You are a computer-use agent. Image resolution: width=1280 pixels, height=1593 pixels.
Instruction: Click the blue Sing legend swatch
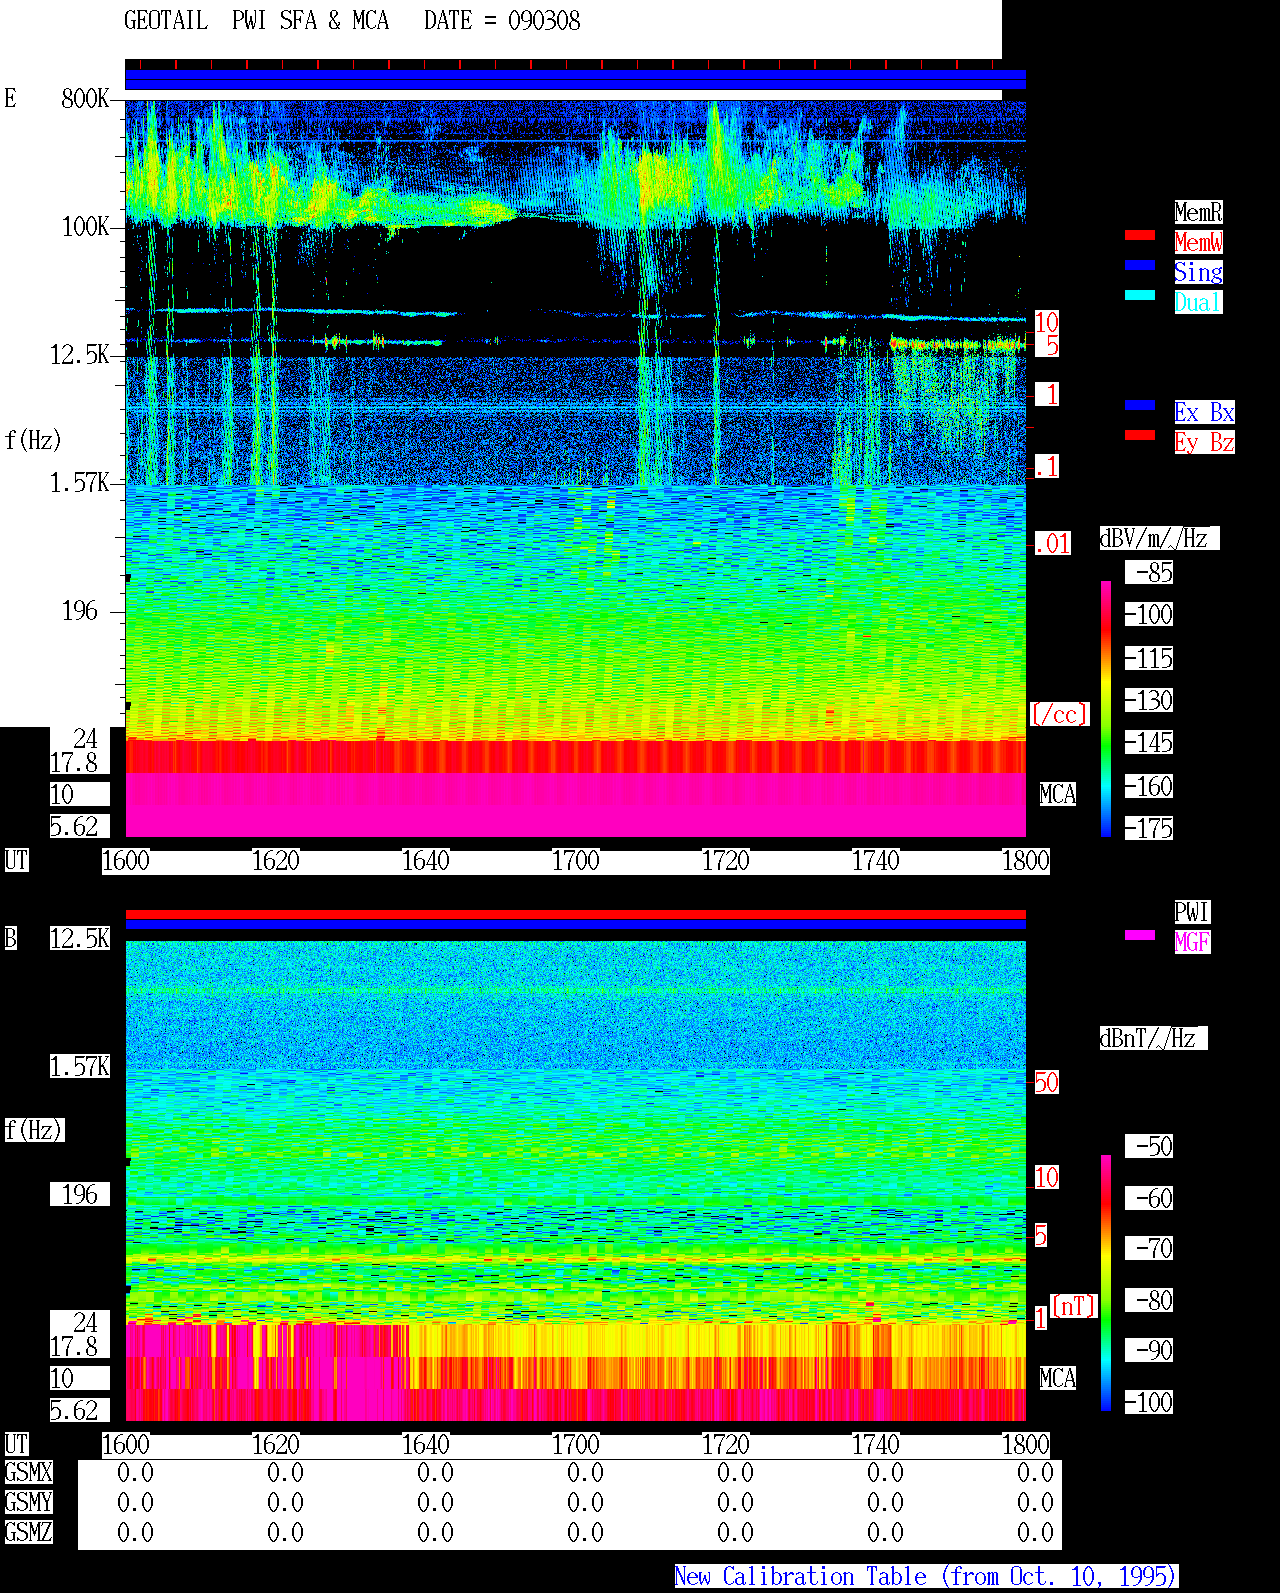pyautogui.click(x=1140, y=265)
